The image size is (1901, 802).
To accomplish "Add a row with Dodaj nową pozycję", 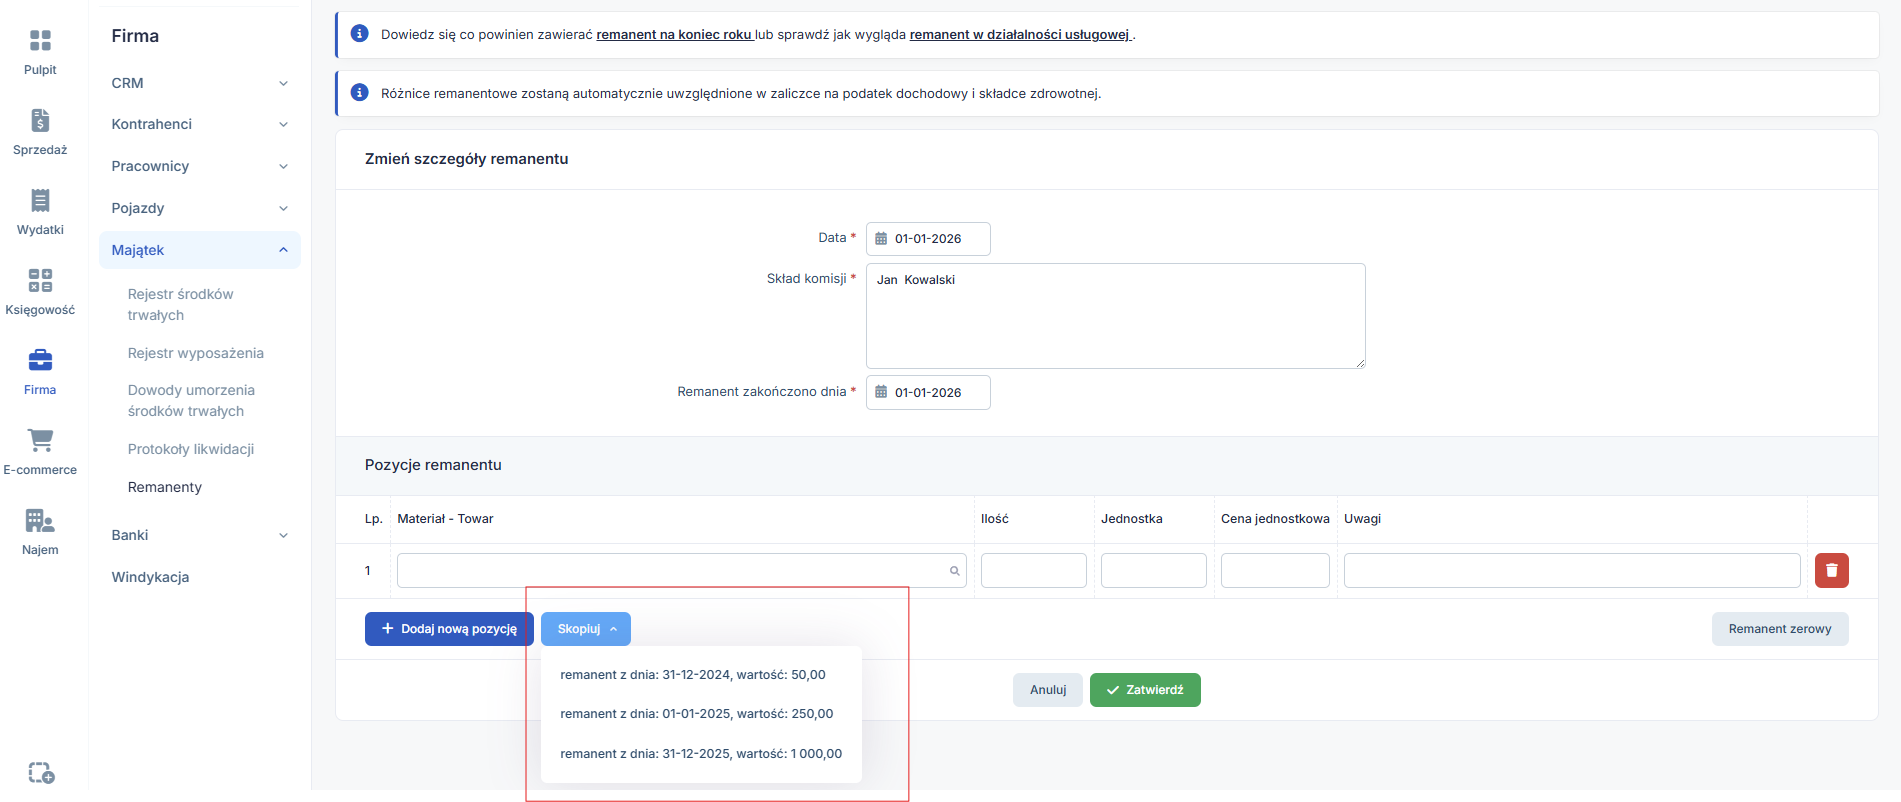I will [x=448, y=629].
